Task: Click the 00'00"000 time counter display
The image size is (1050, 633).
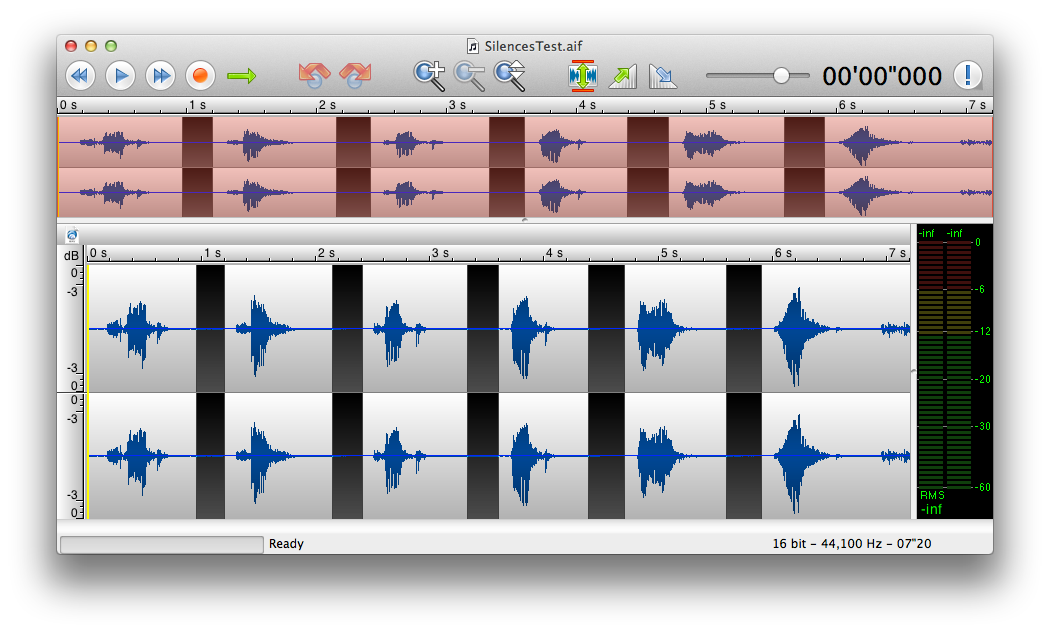Action: [x=882, y=76]
